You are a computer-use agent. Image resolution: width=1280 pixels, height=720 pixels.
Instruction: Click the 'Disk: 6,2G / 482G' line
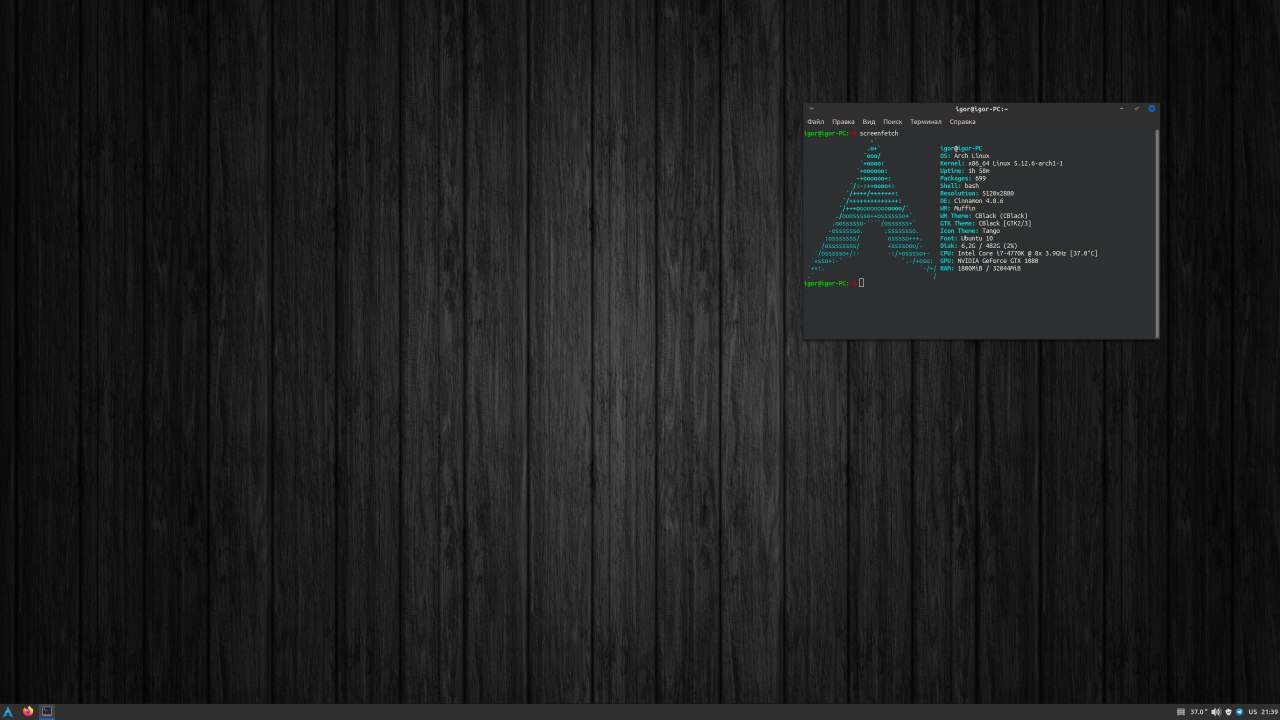pyautogui.click(x=978, y=246)
